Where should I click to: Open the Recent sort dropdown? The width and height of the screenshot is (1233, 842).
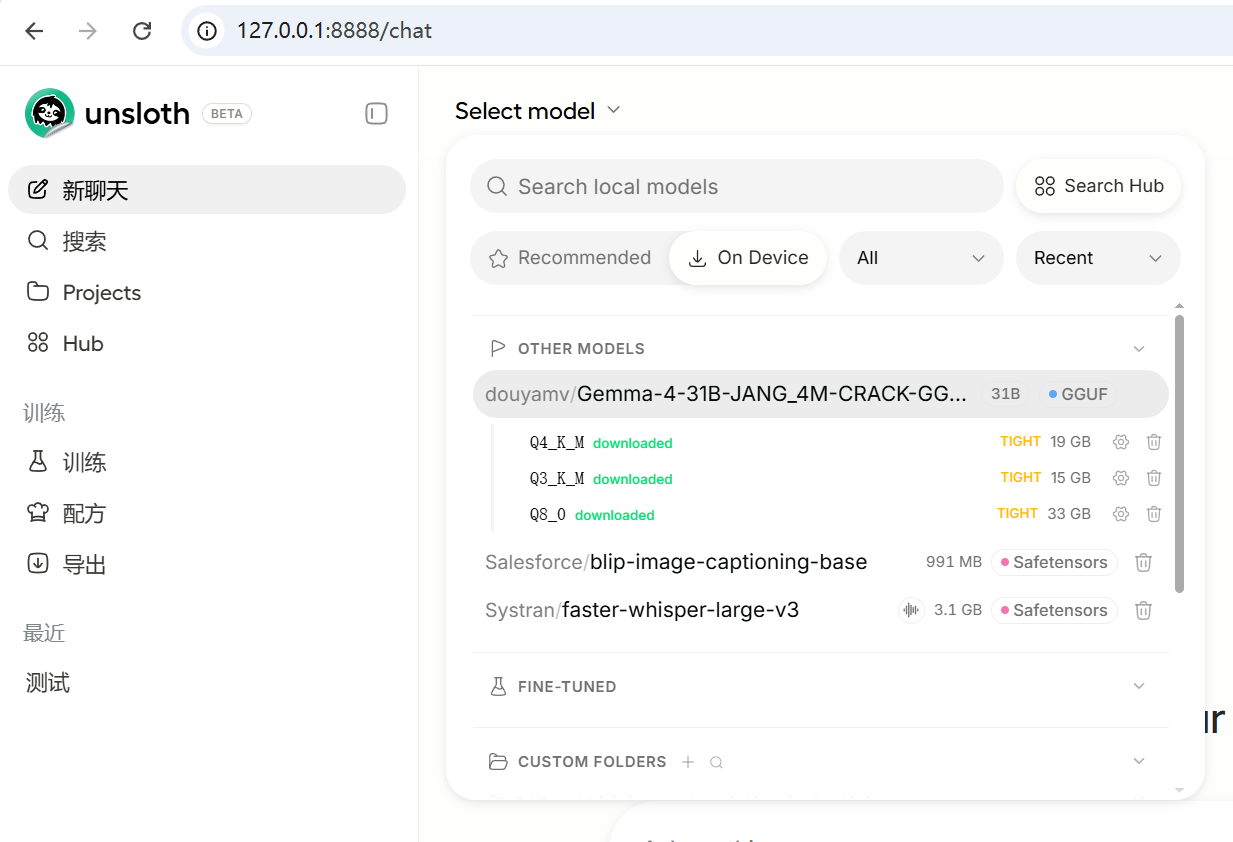pyautogui.click(x=1098, y=258)
